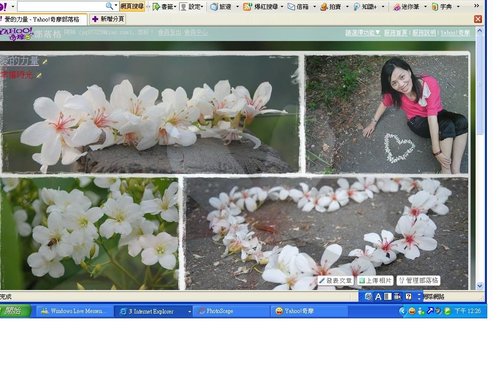Viewport: 500px width, 375px height.
Task: Select the 愛的力量 Yahoo blog tab
Action: [x=43, y=19]
